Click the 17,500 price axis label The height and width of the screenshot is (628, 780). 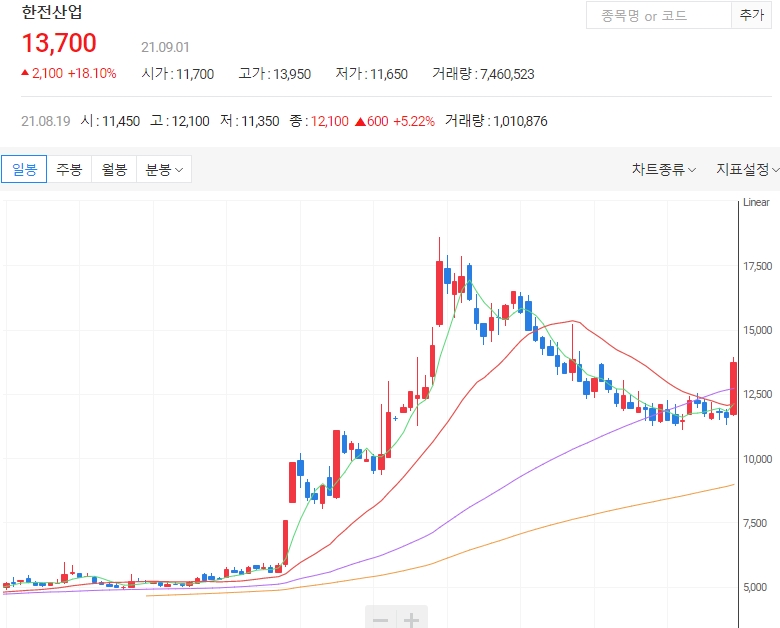[758, 266]
